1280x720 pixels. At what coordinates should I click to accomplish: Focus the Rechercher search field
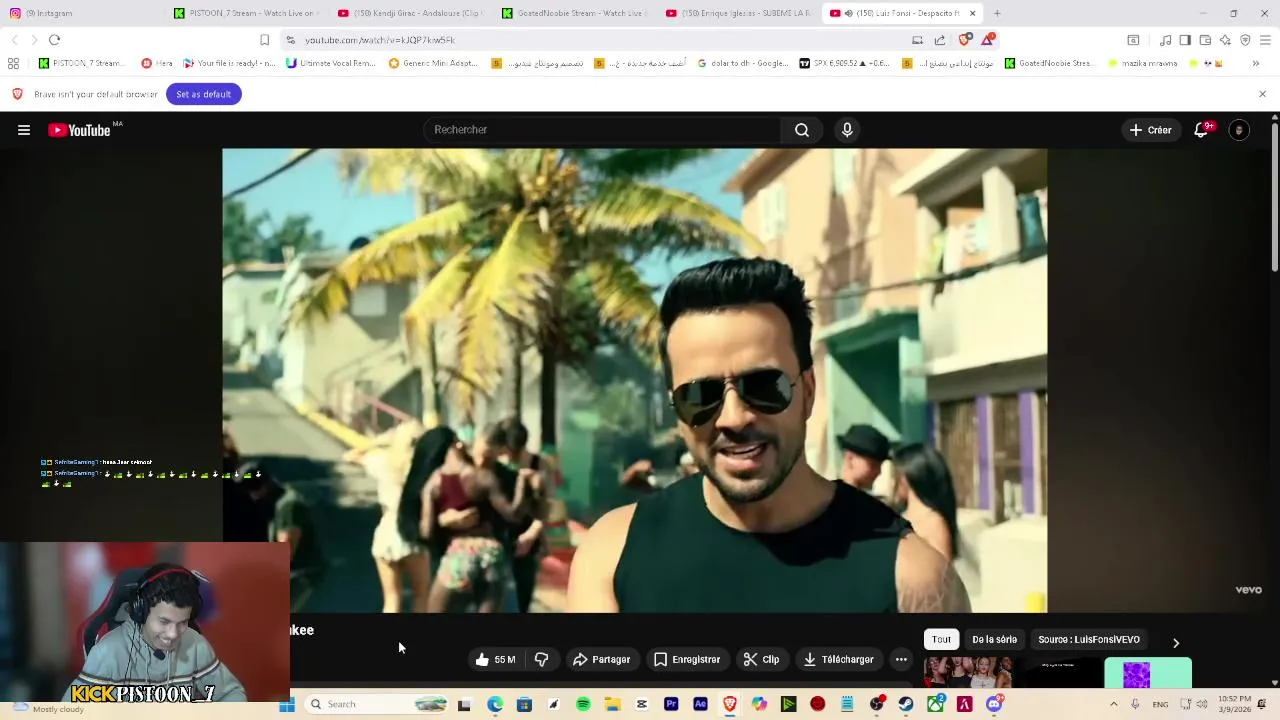pos(601,130)
